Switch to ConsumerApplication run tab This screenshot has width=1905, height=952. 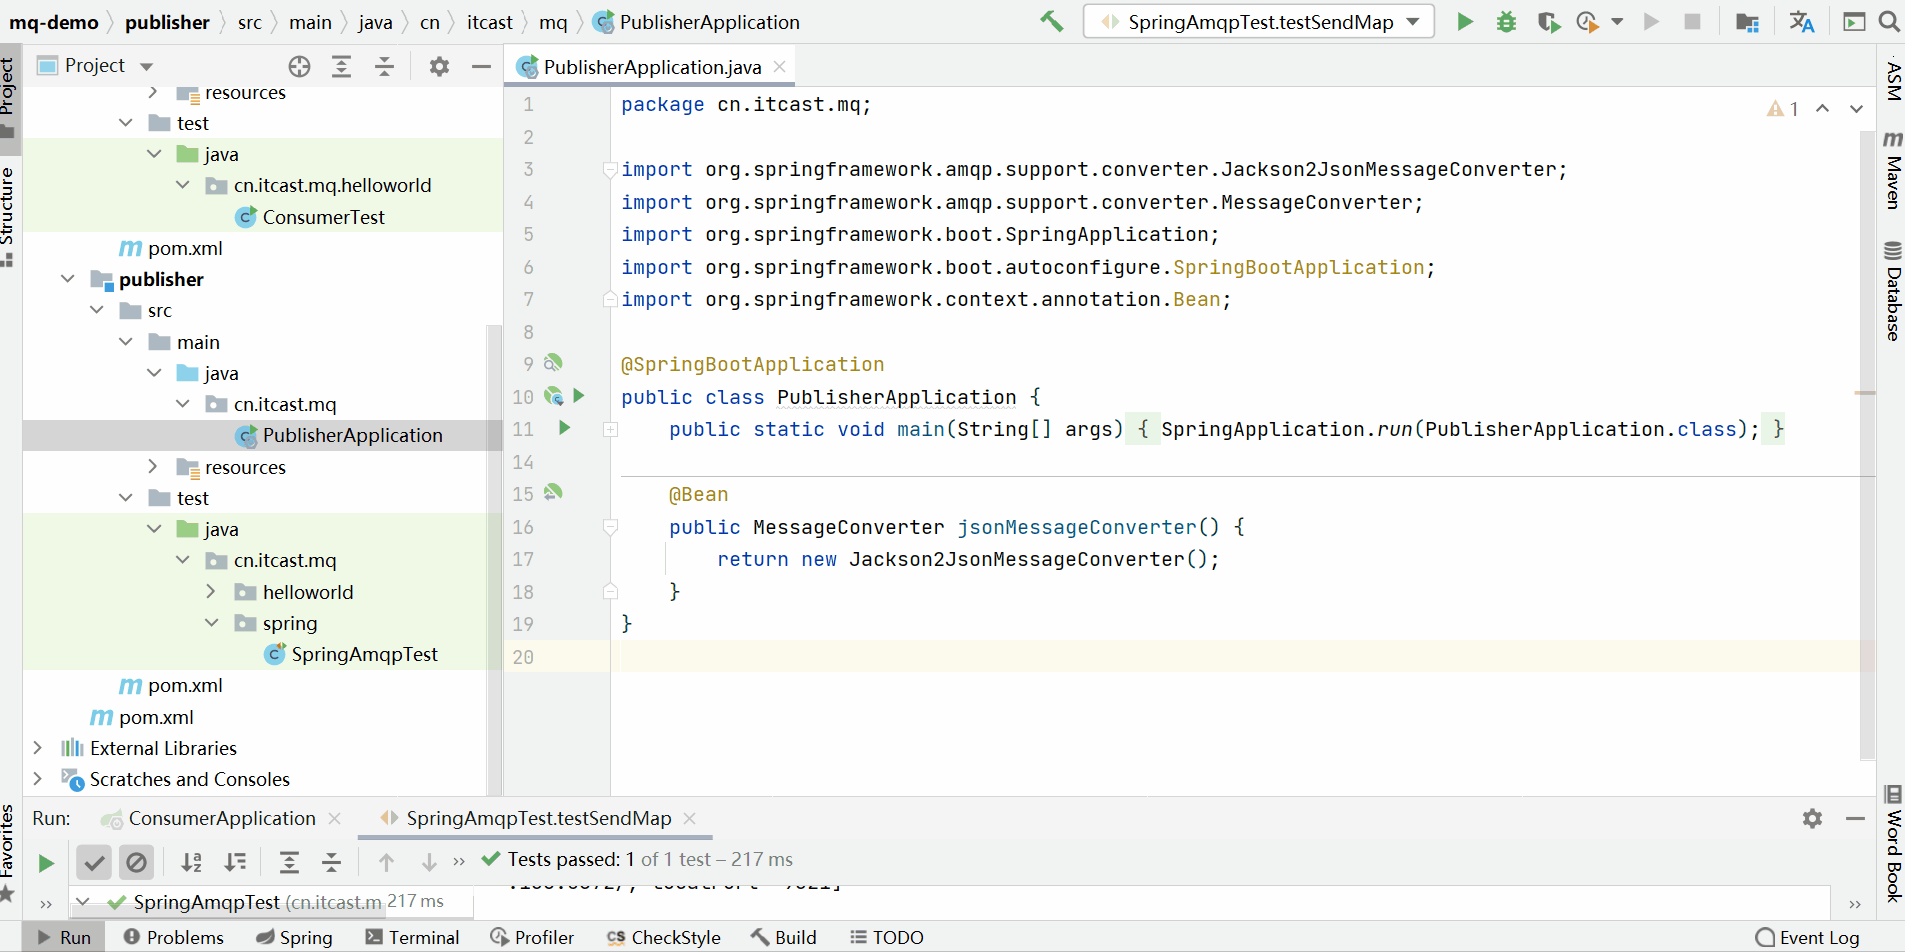tap(222, 819)
